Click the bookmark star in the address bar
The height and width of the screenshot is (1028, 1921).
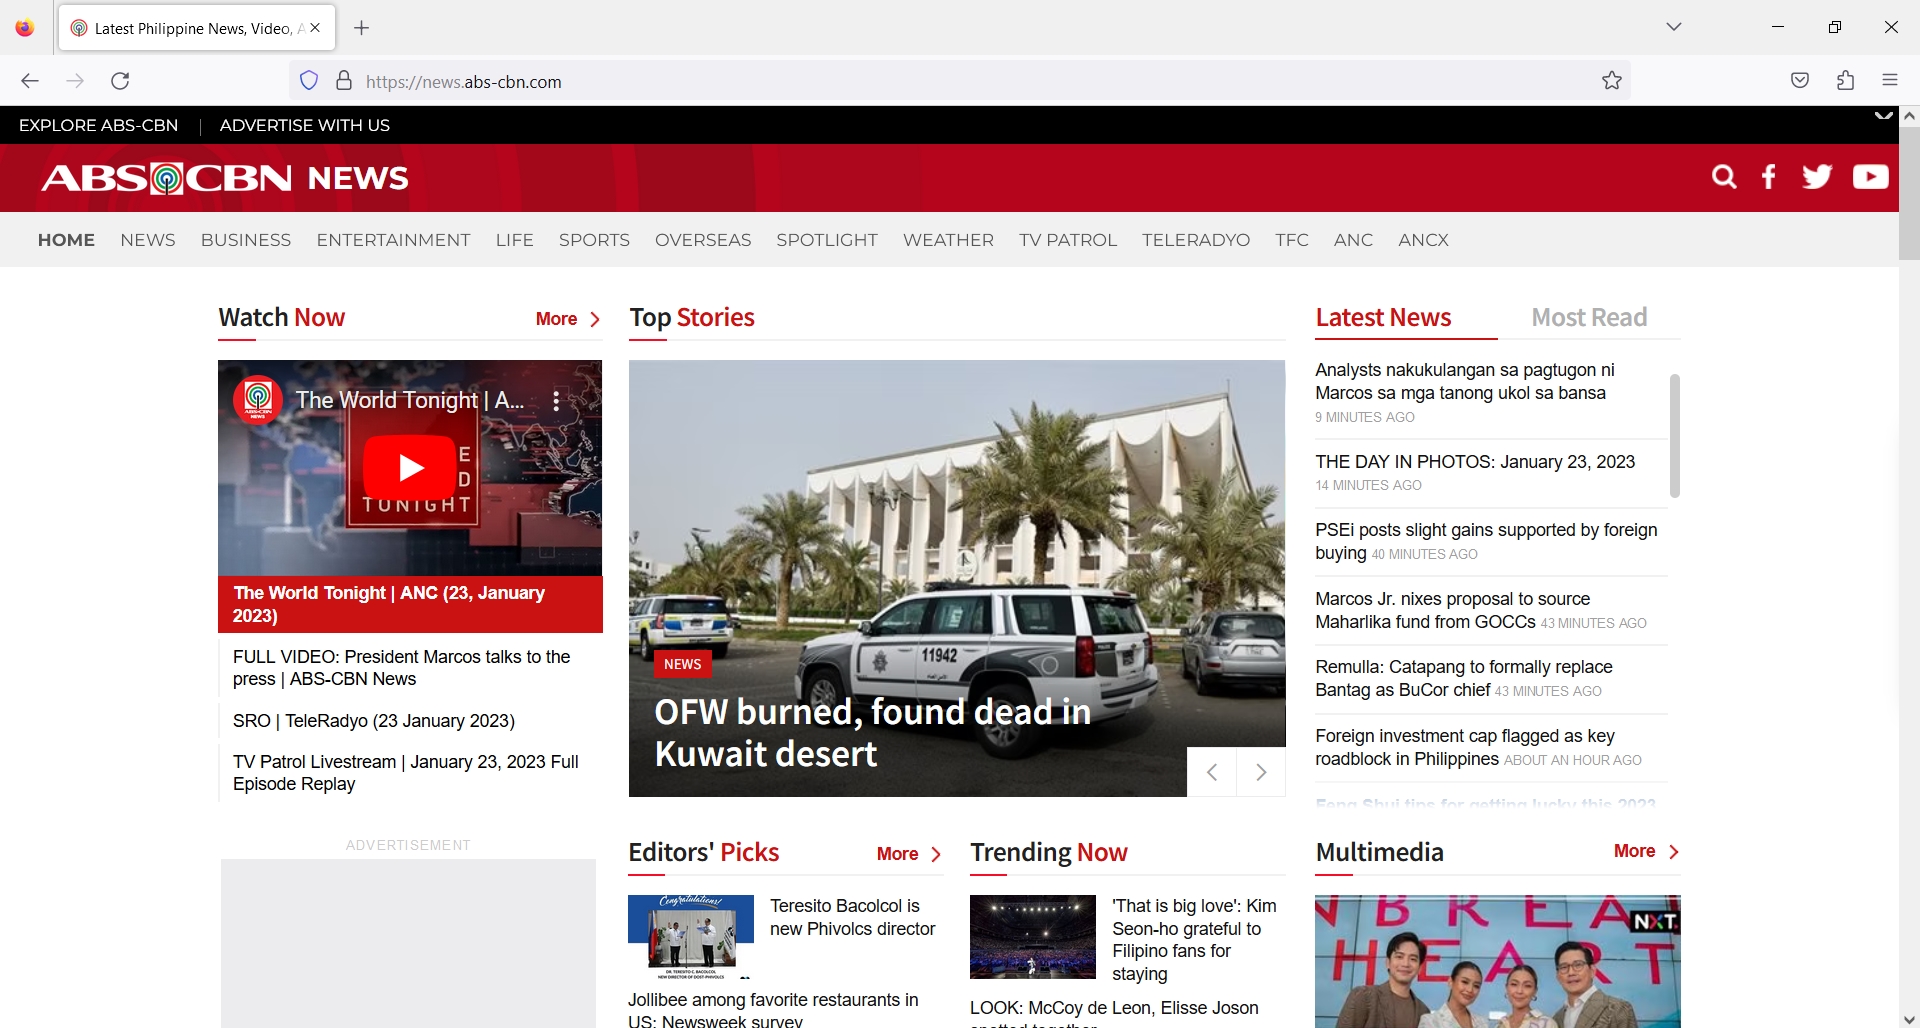tap(1612, 80)
